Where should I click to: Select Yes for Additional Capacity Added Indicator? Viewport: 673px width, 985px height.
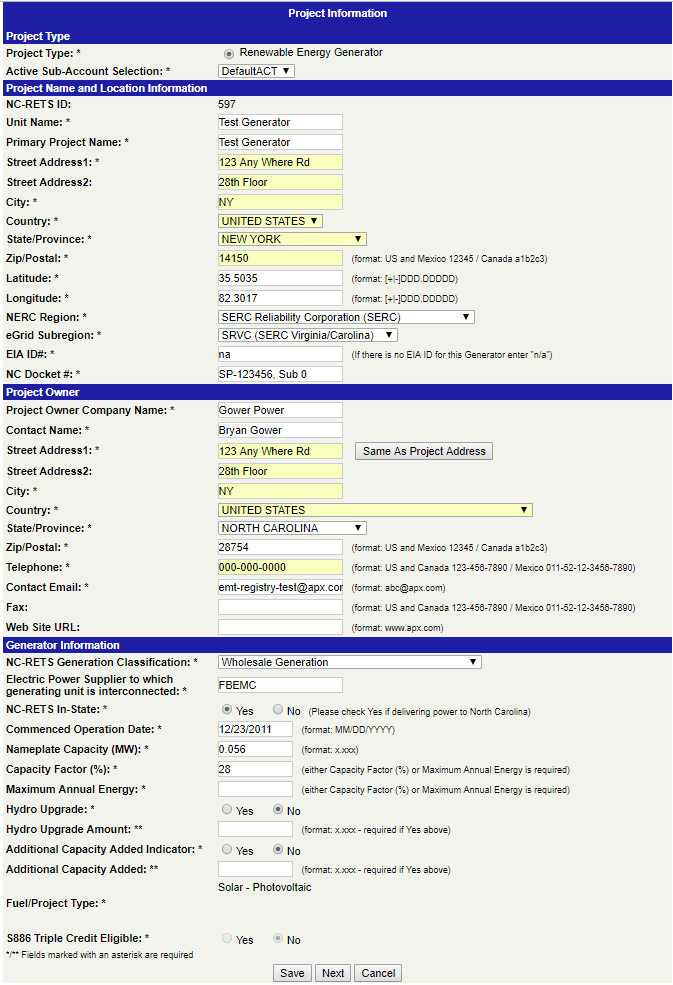227,849
